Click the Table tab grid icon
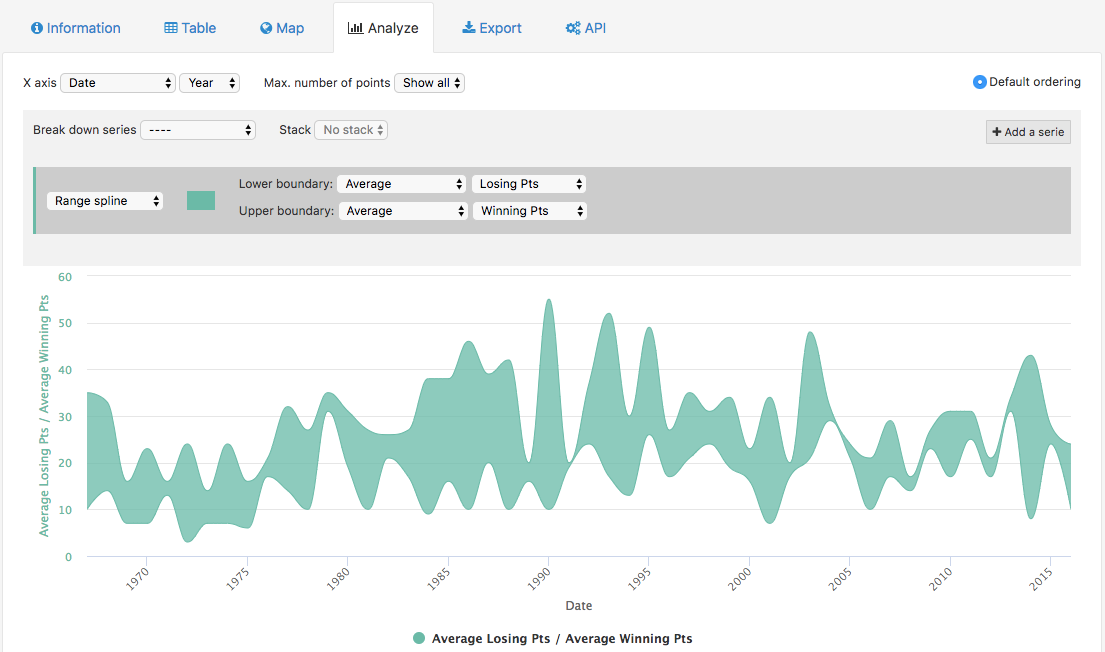Screen dimensions: 1105x652 coord(171,28)
